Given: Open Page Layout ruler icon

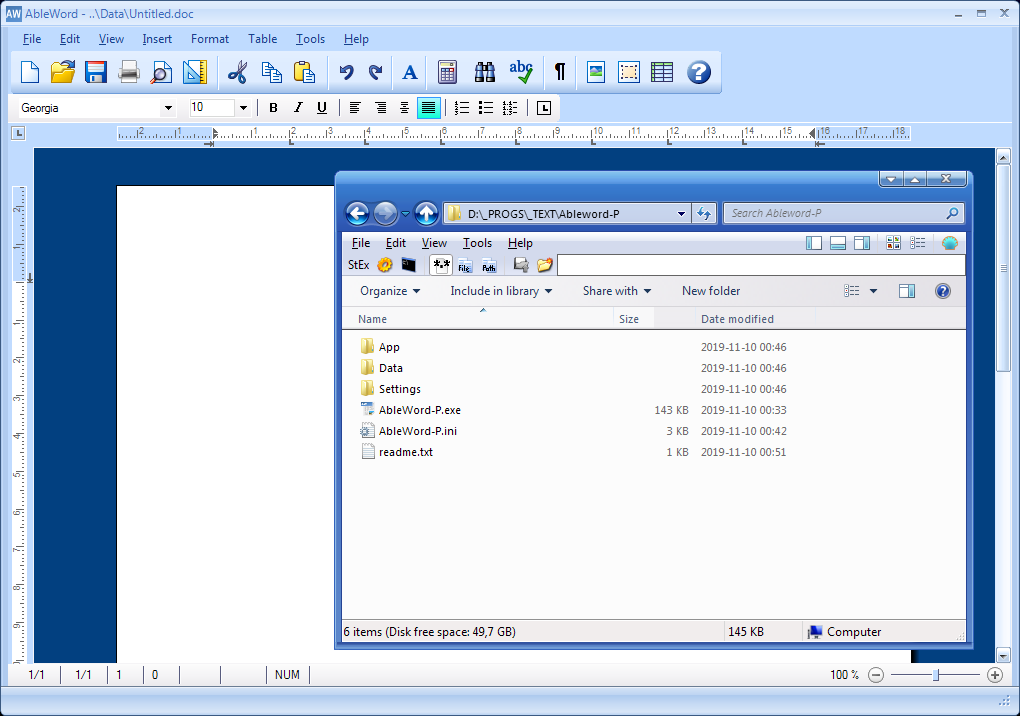Looking at the screenshot, I should (195, 72).
